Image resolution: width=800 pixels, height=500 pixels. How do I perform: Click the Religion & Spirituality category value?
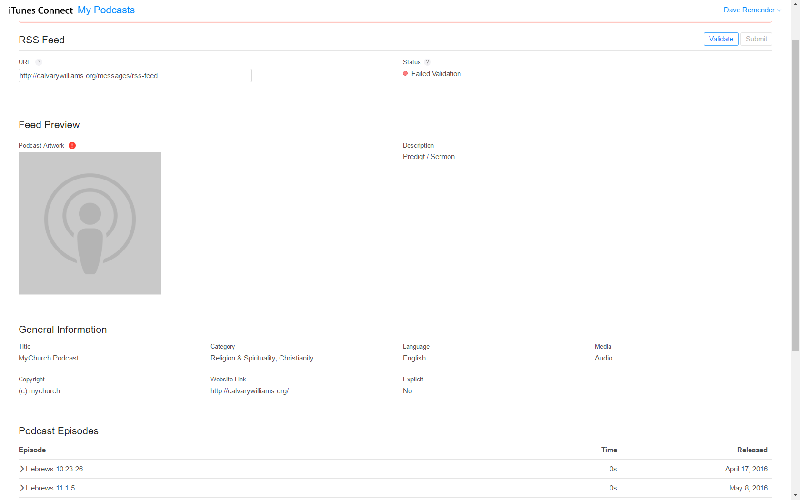coord(262,358)
